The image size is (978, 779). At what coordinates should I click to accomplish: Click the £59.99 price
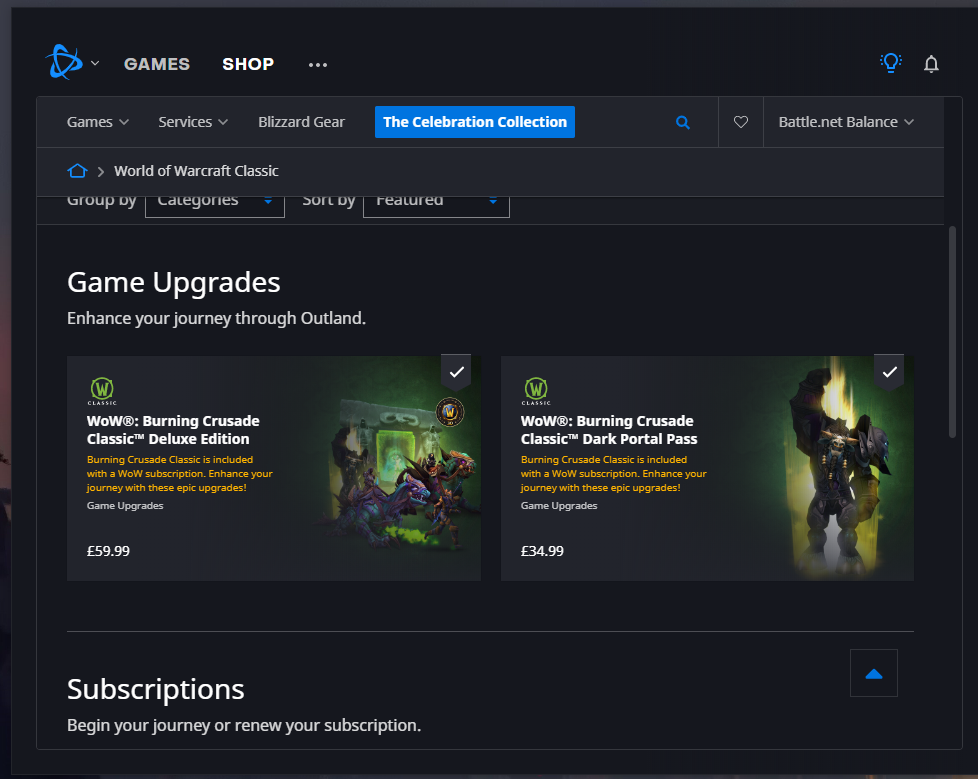[x=109, y=551]
